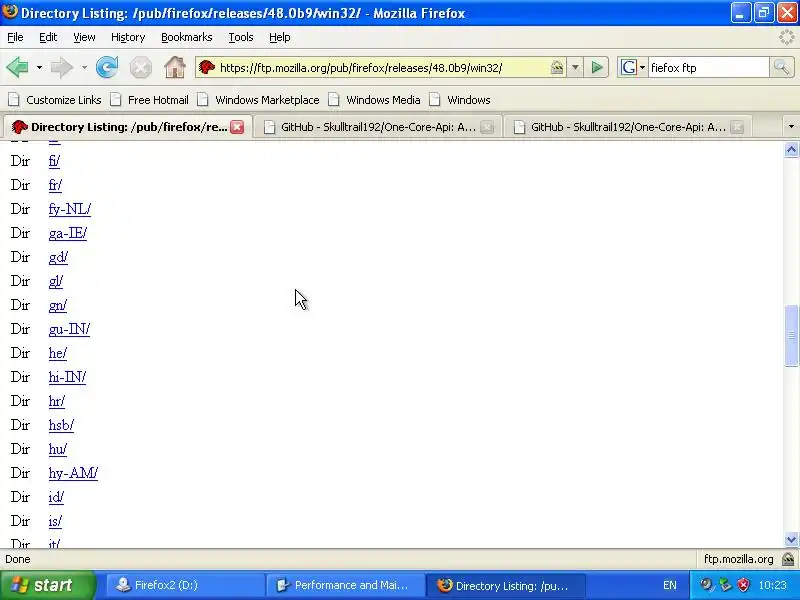Click in the search box containing 'fiefox ftp'
This screenshot has height=600, width=800.
coord(708,67)
